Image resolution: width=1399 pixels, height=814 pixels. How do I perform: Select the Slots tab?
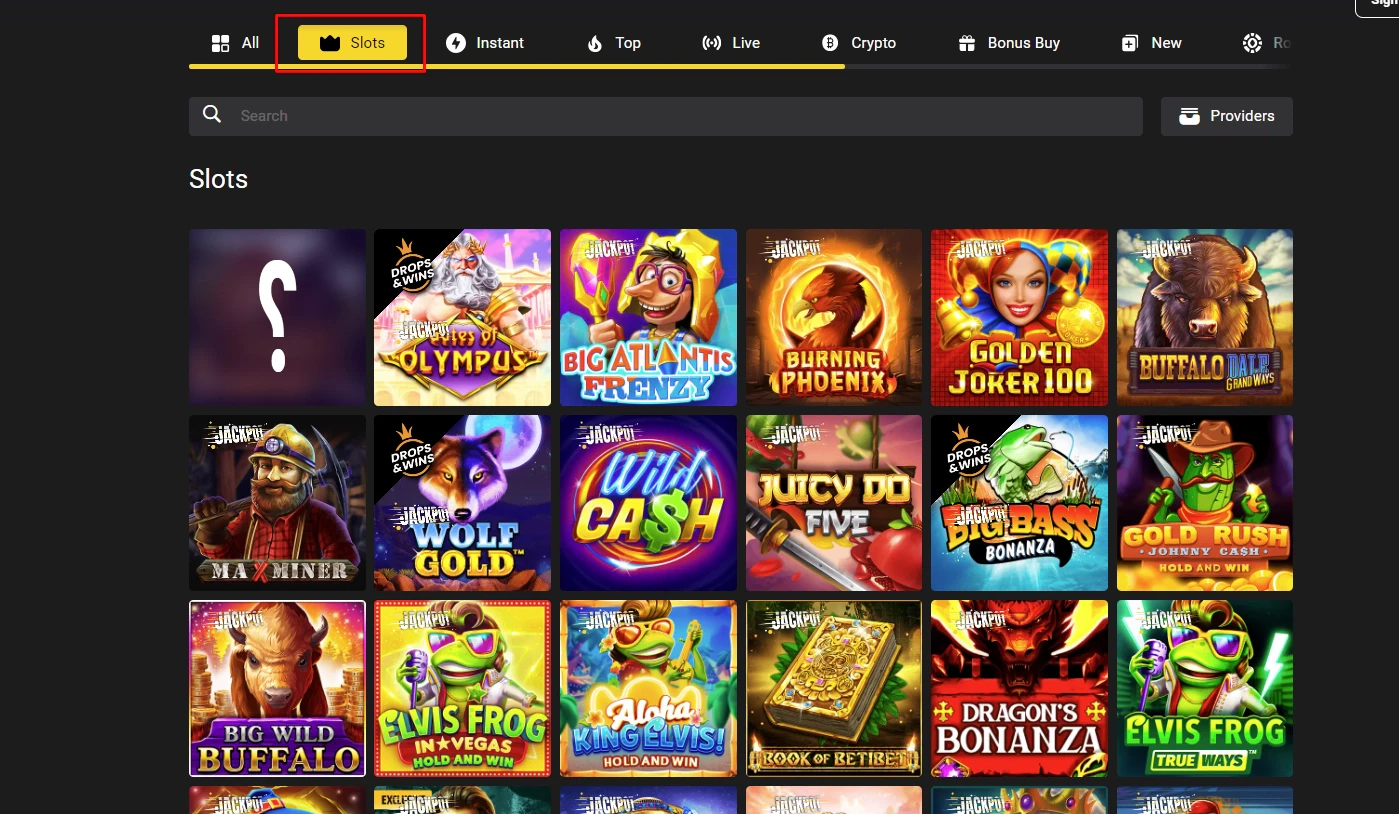coord(352,43)
